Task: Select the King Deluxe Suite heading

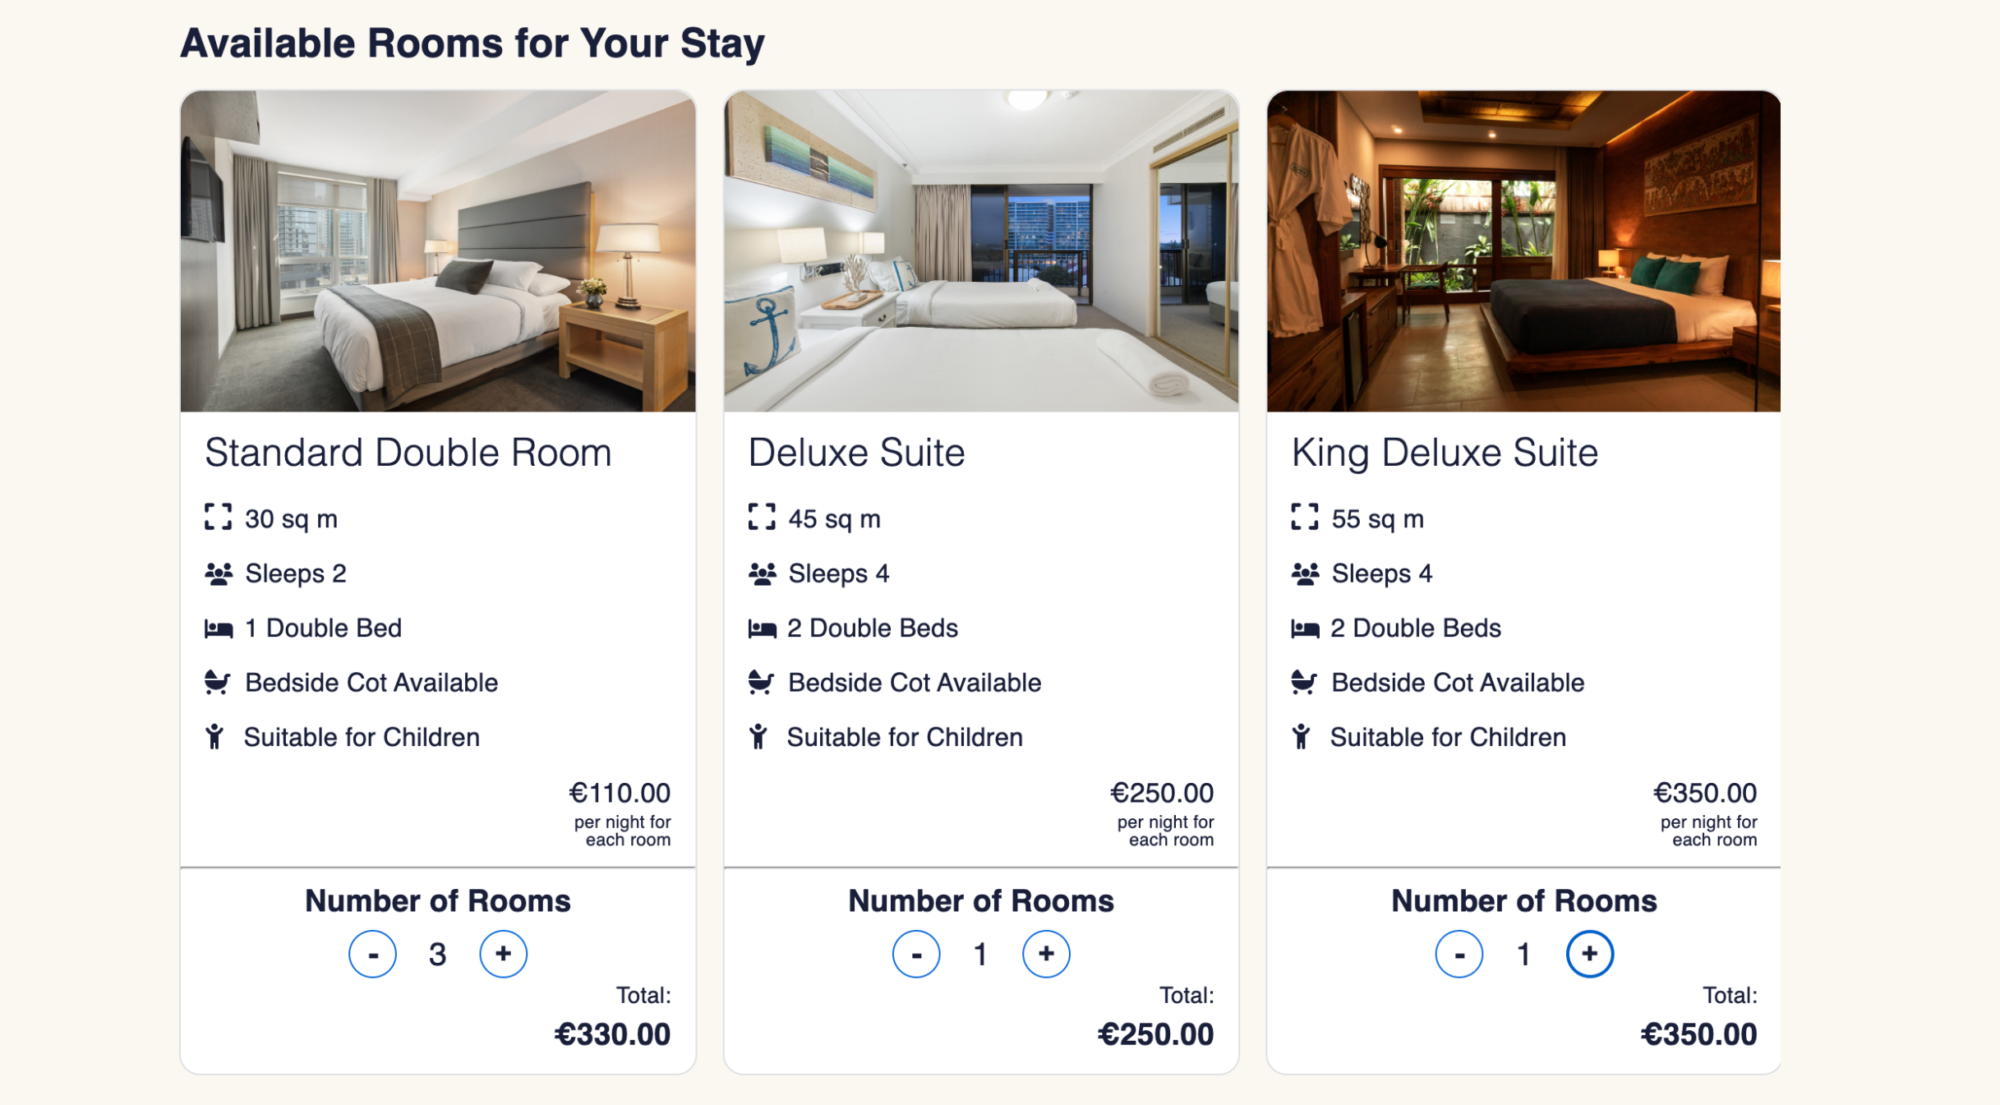Action: [x=1444, y=453]
